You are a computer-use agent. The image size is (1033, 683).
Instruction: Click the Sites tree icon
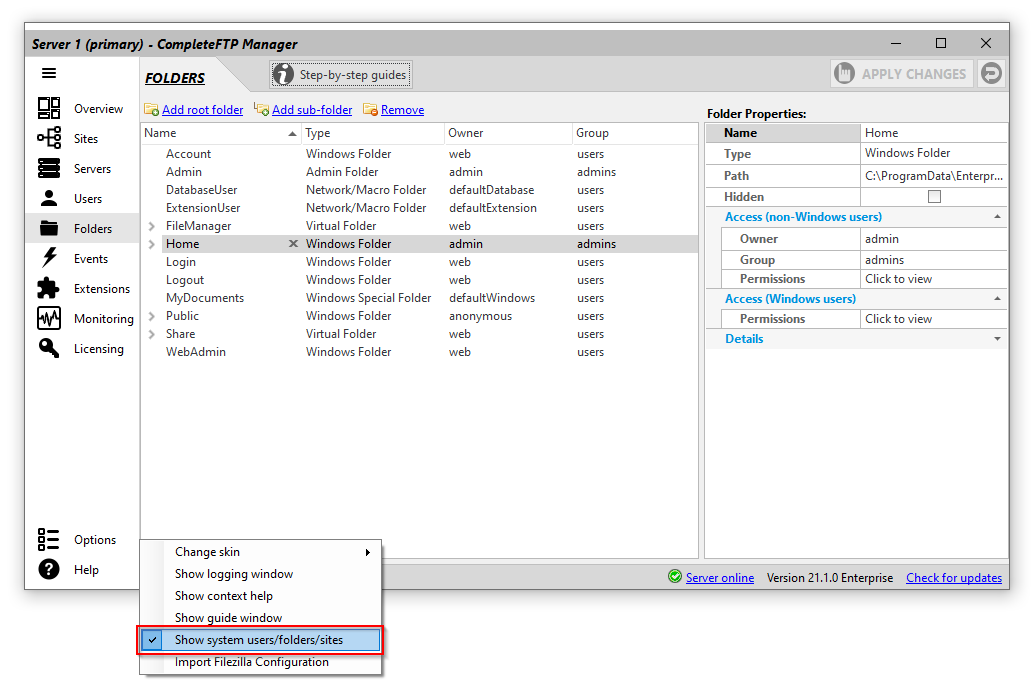49,138
